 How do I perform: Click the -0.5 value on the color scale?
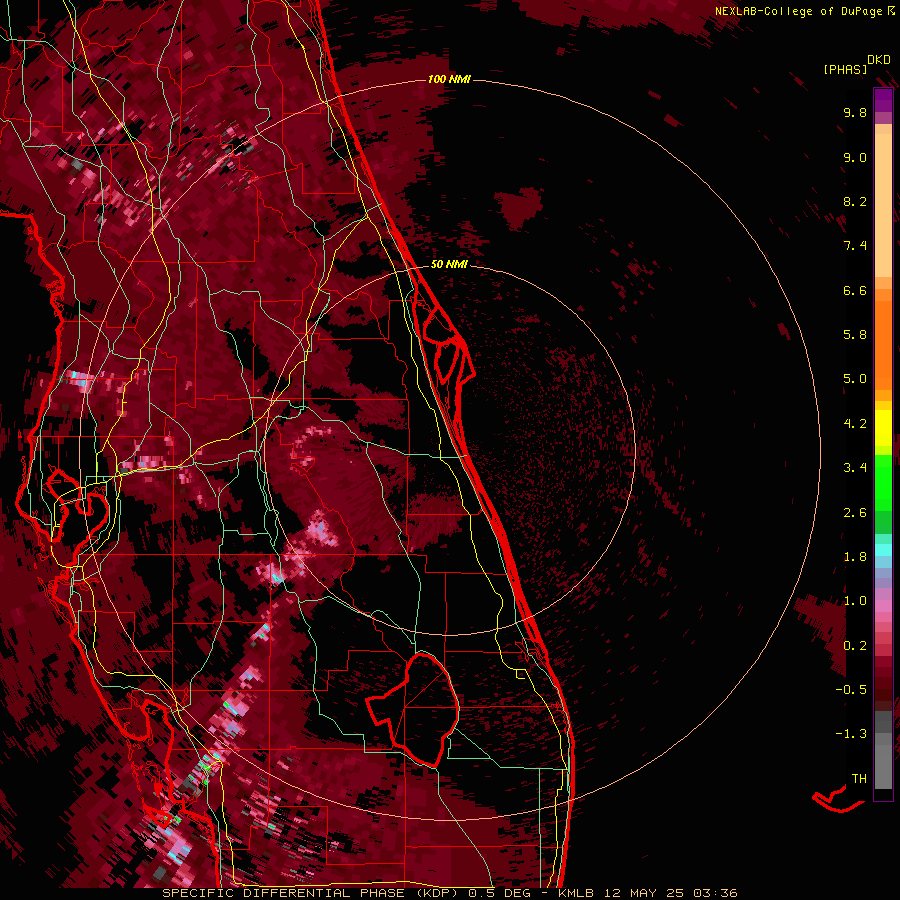(x=851, y=690)
